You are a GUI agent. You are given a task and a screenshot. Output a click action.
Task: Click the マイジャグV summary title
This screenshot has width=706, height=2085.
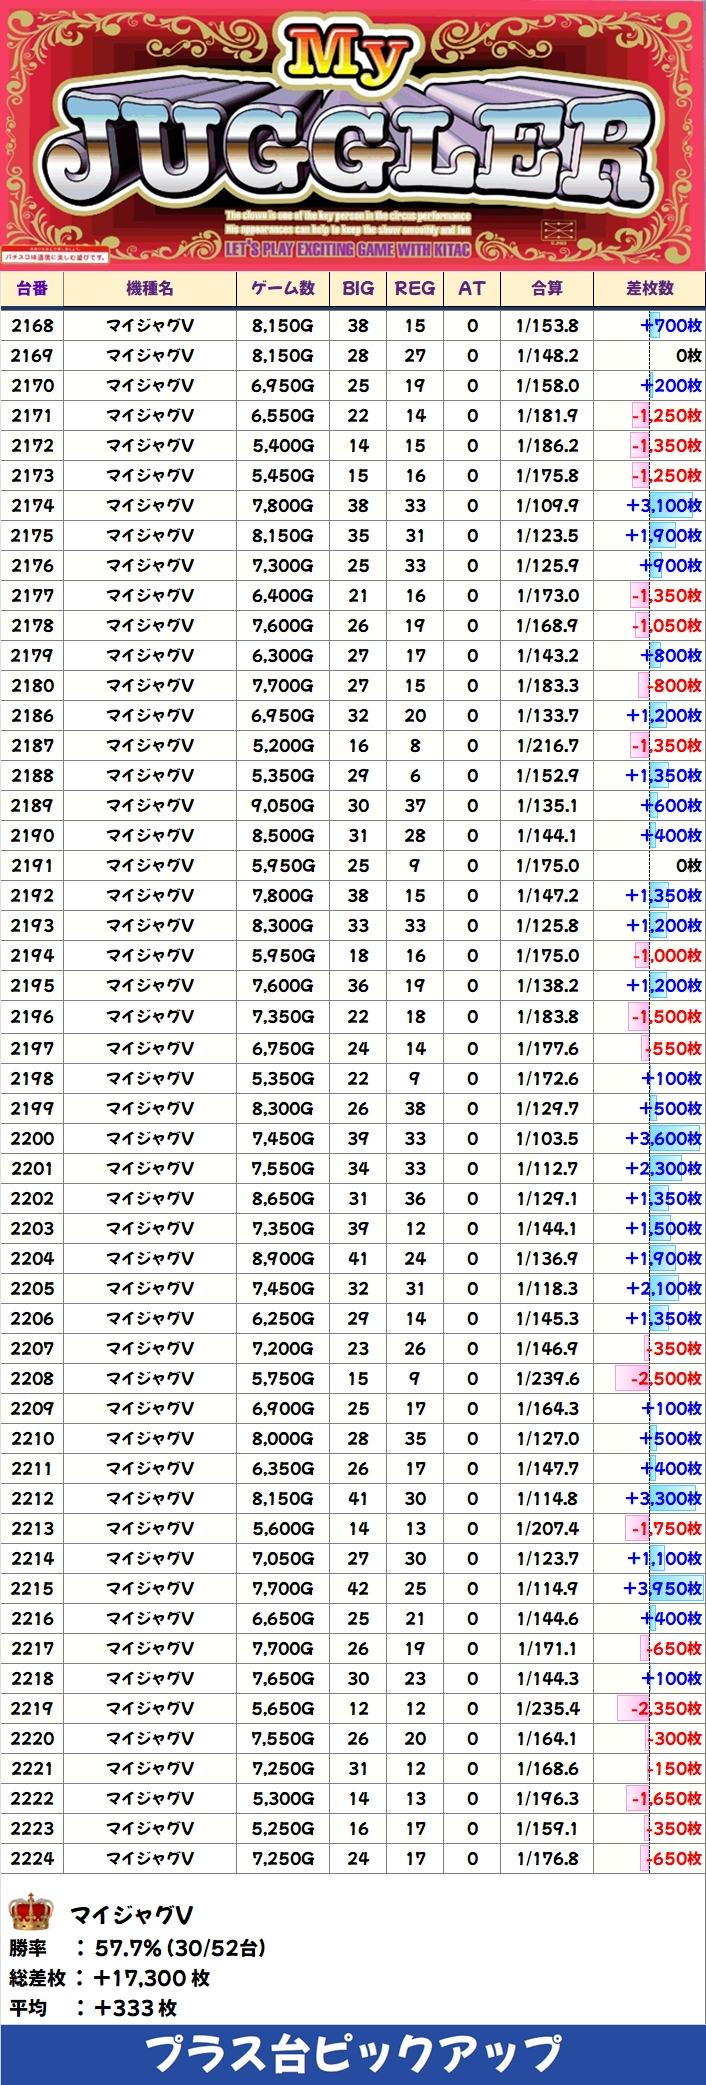coord(131,1915)
